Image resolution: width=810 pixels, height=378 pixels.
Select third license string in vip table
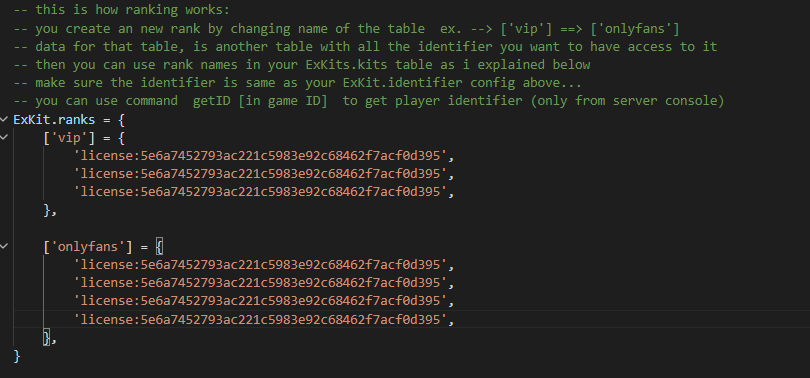(x=260, y=192)
